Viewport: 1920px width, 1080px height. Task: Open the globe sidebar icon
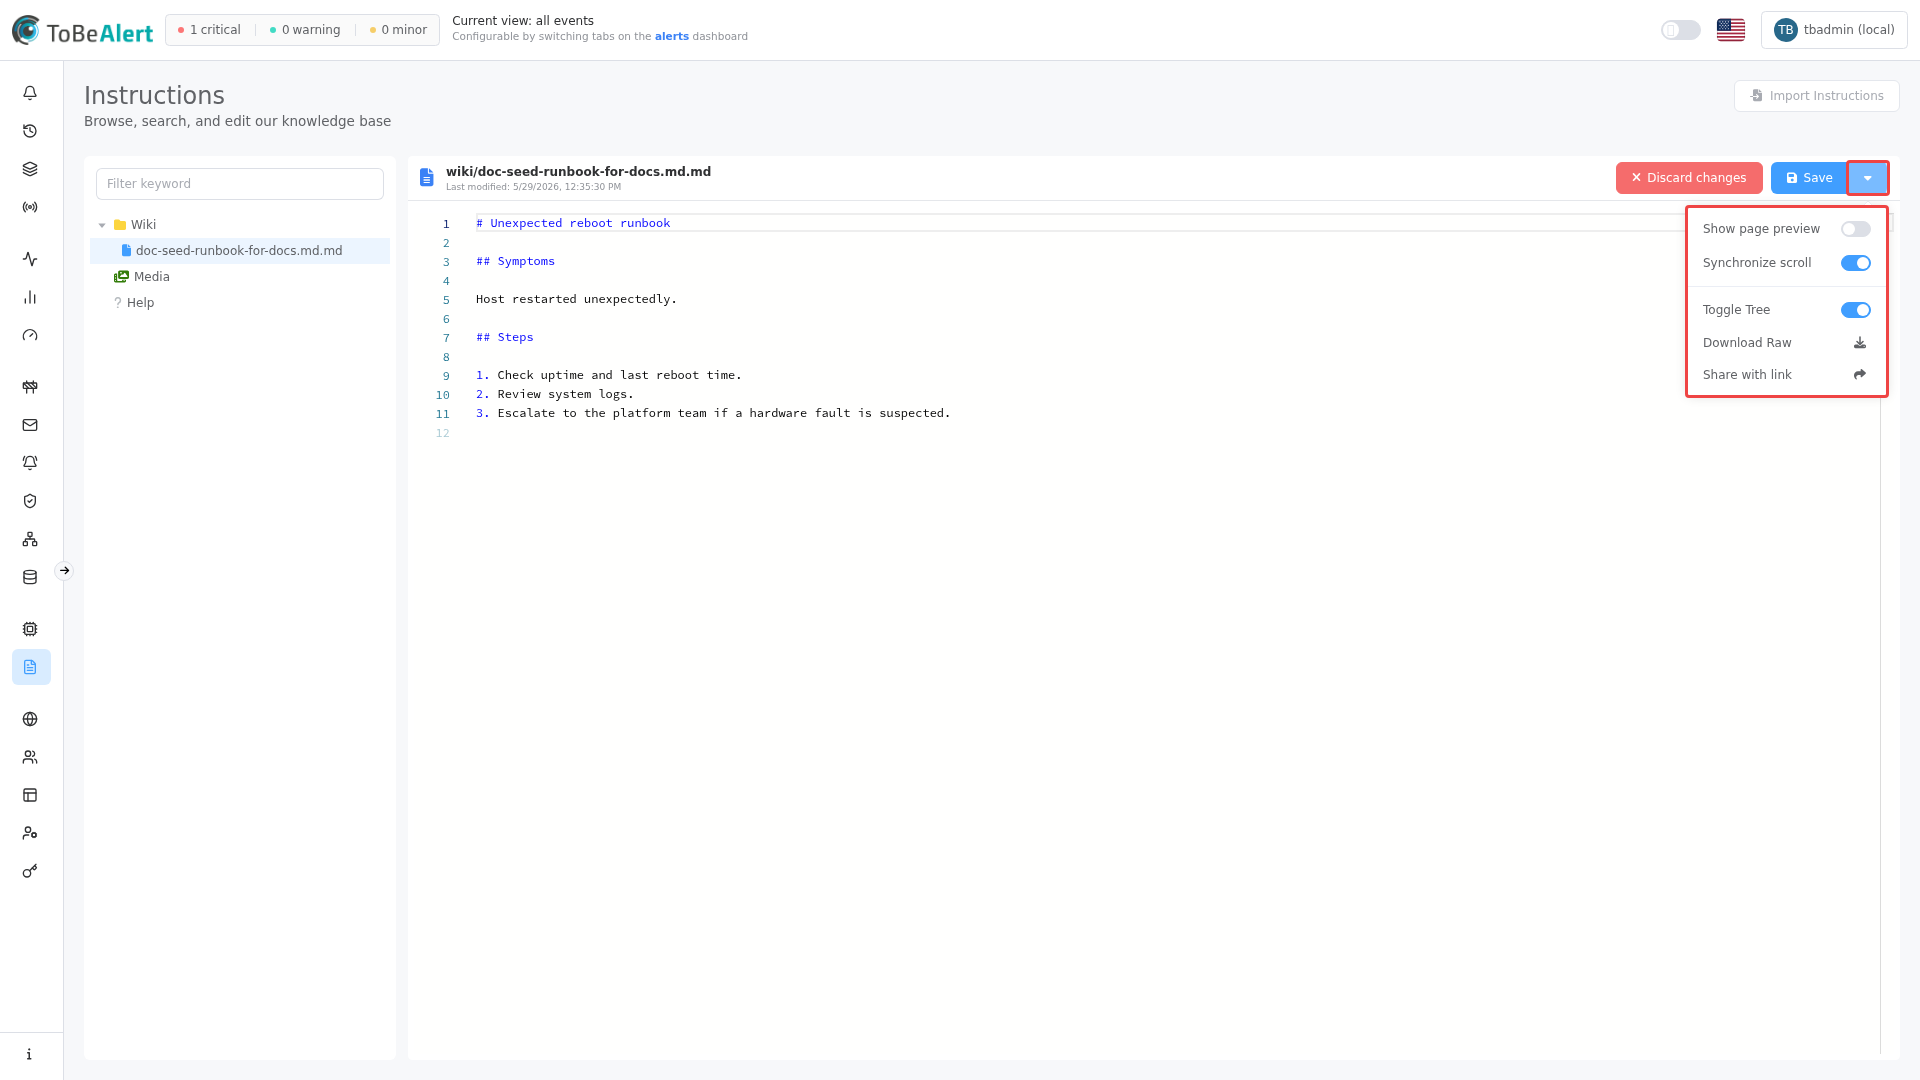30,719
